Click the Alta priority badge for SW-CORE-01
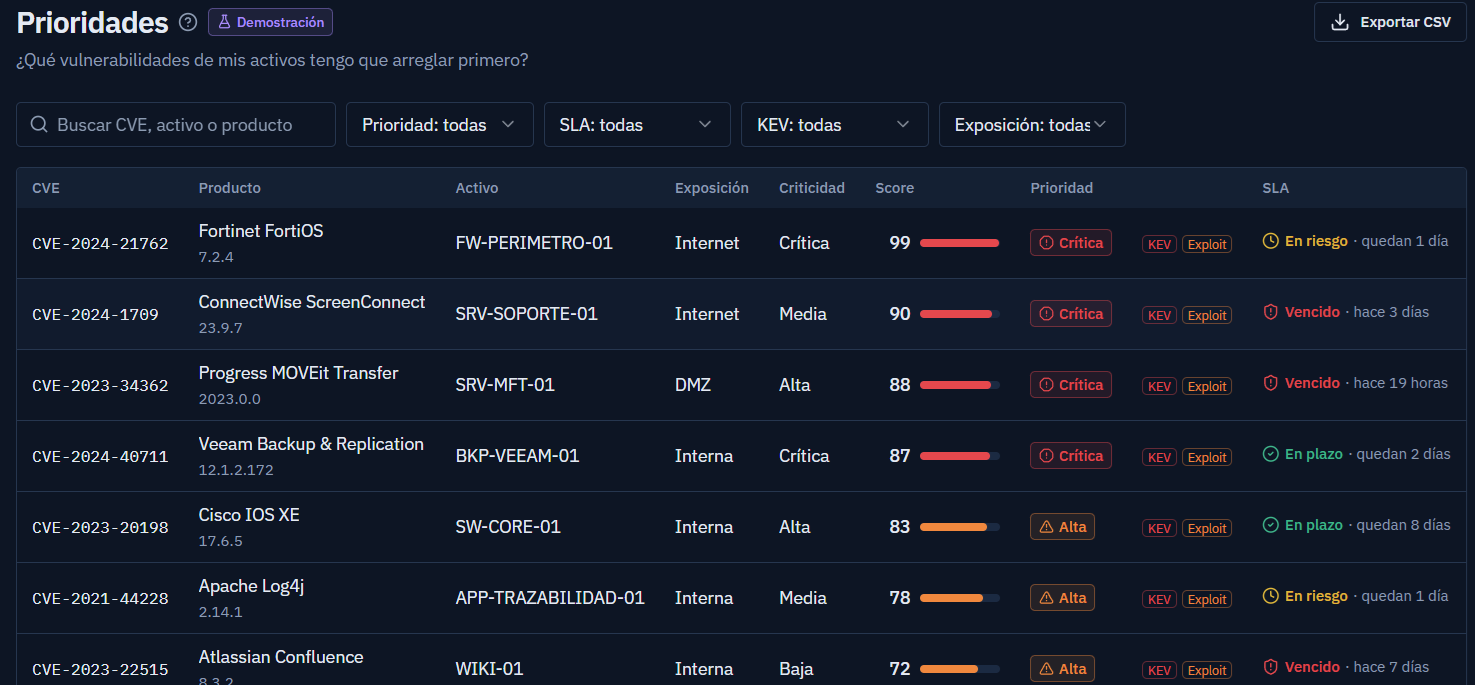This screenshot has height=685, width=1475. (x=1062, y=527)
